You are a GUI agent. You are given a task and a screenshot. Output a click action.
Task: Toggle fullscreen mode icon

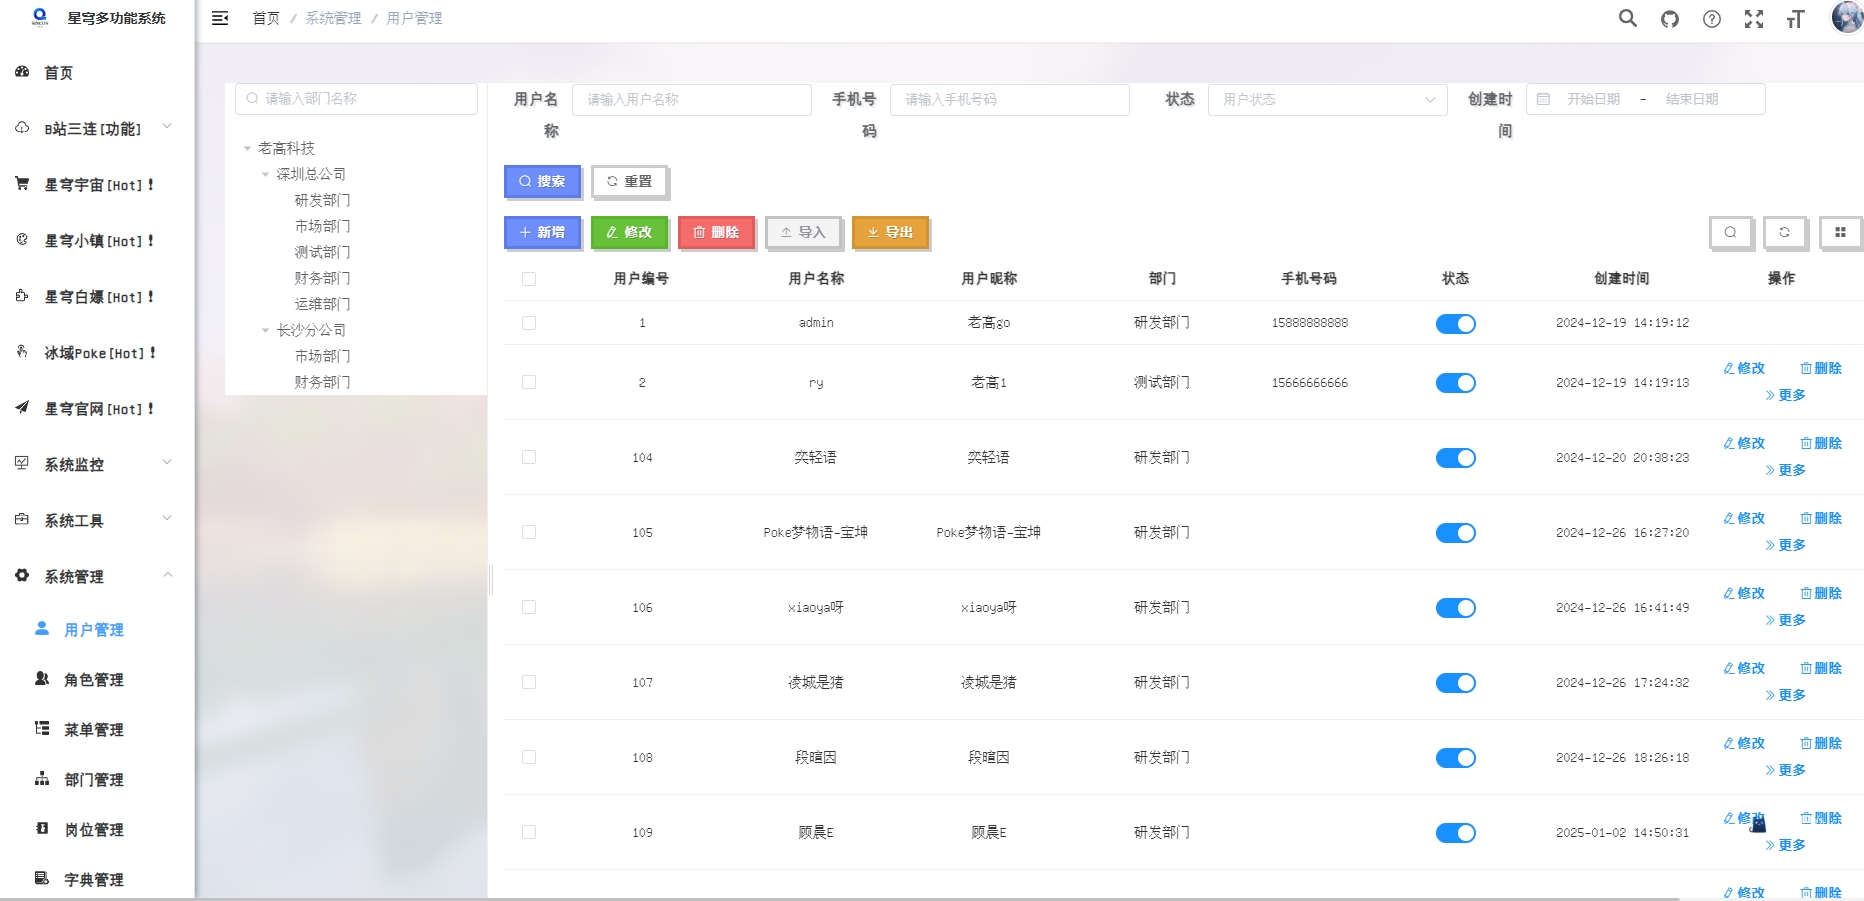pos(1754,19)
